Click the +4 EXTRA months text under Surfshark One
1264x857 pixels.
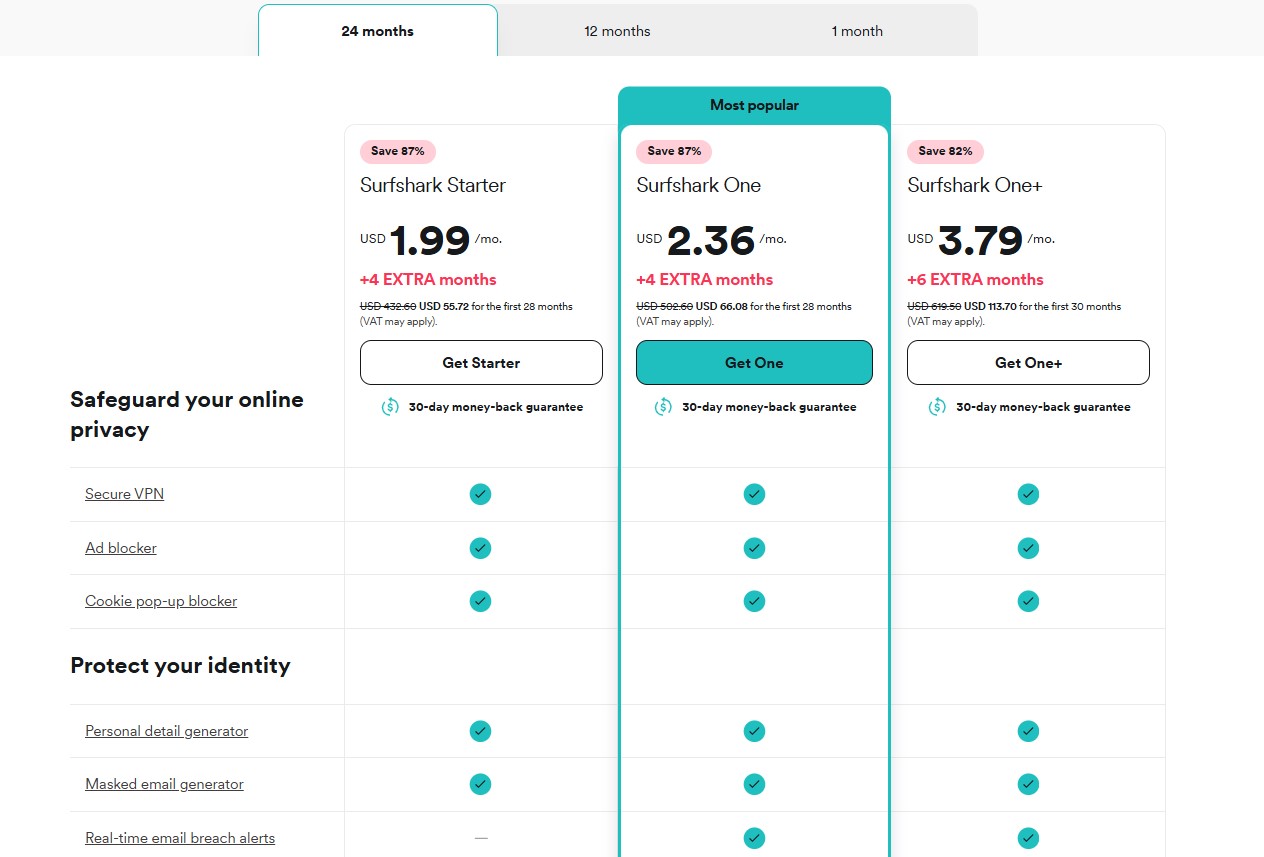[x=704, y=280]
